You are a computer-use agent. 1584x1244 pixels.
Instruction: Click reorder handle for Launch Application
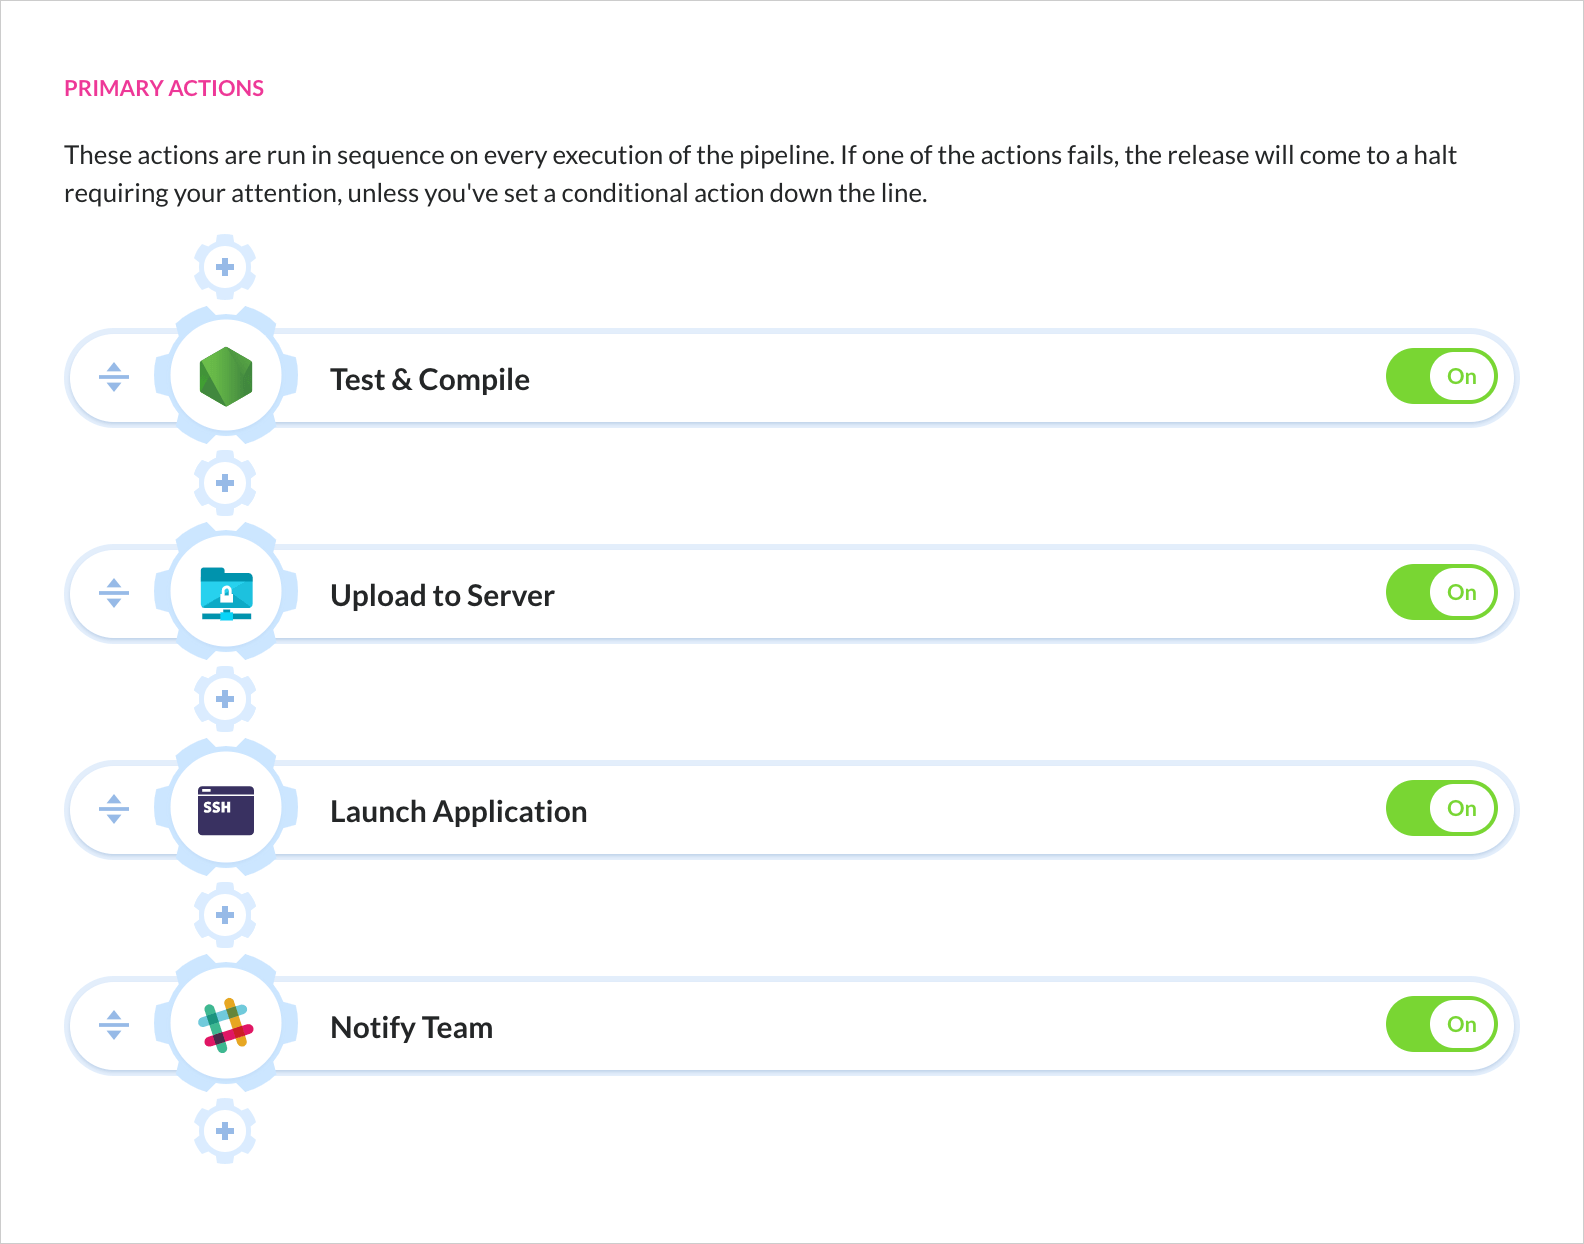[114, 809]
